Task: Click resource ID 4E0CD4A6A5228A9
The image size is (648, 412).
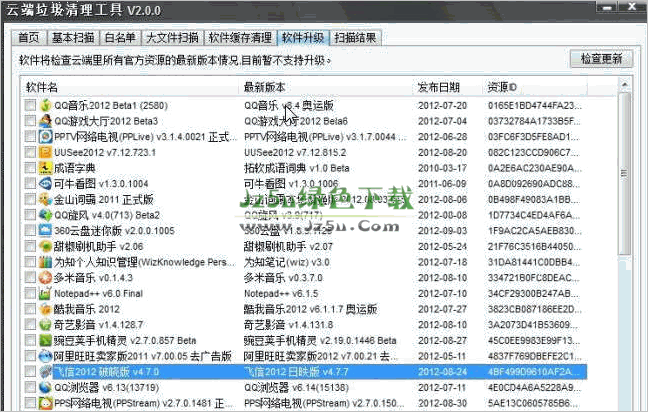Action: pyautogui.click(x=534, y=388)
